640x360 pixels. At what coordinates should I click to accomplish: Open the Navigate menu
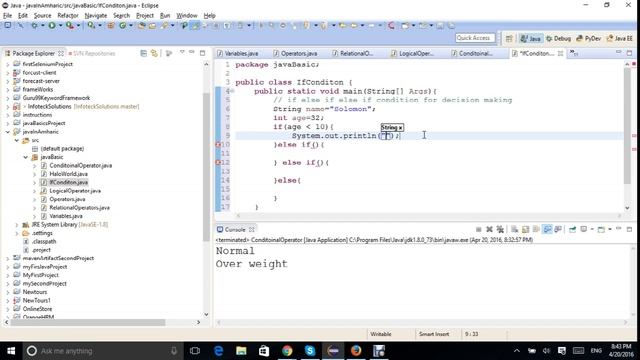pos(96,16)
